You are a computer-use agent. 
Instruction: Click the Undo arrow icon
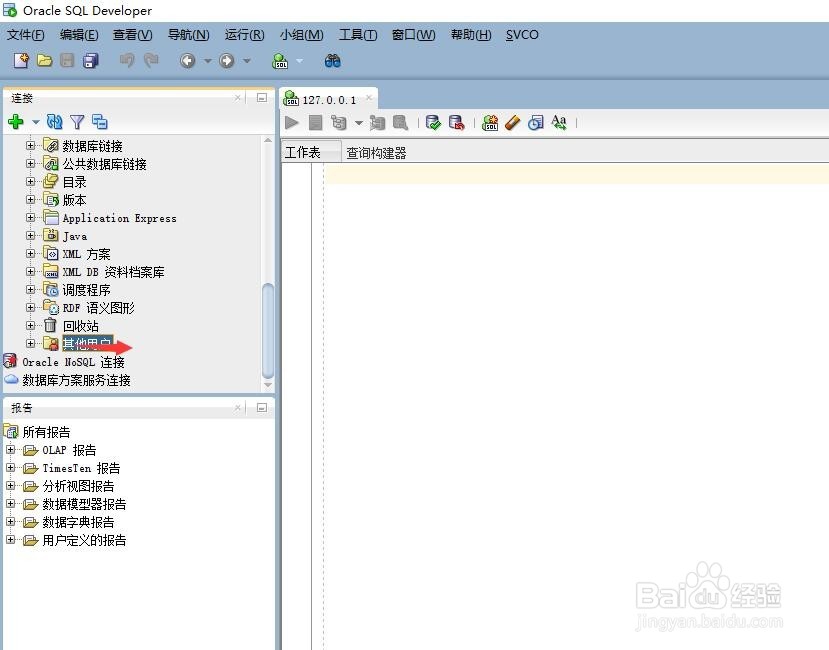(x=127, y=61)
